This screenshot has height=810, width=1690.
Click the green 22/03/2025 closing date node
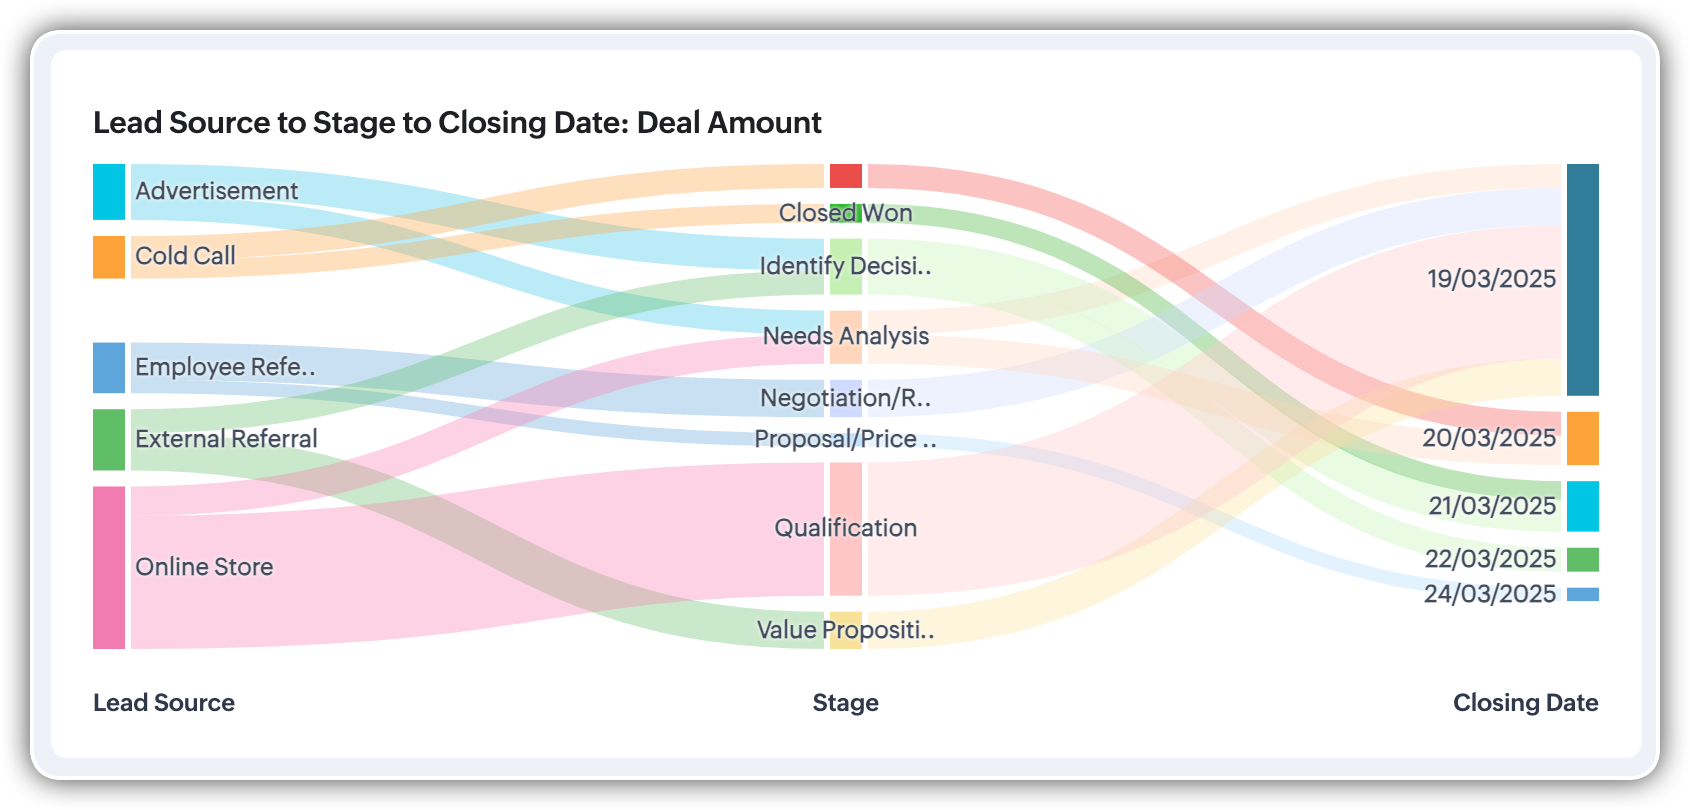[1582, 559]
